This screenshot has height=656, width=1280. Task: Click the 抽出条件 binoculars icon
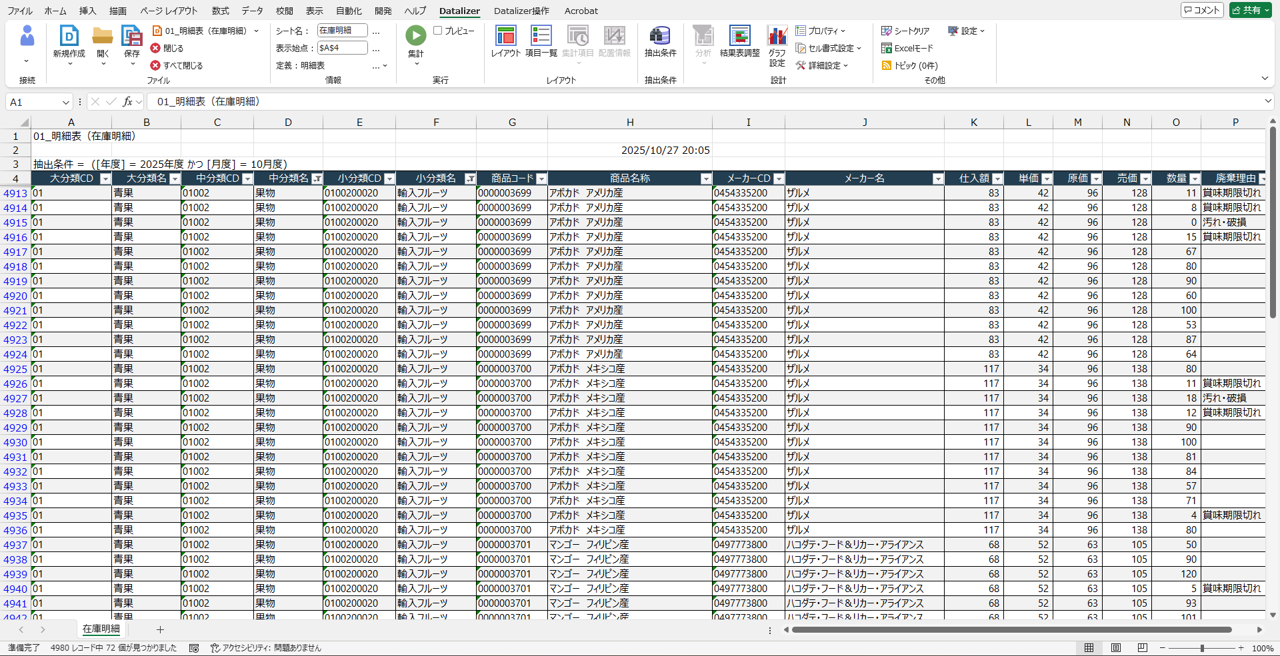pos(659,37)
